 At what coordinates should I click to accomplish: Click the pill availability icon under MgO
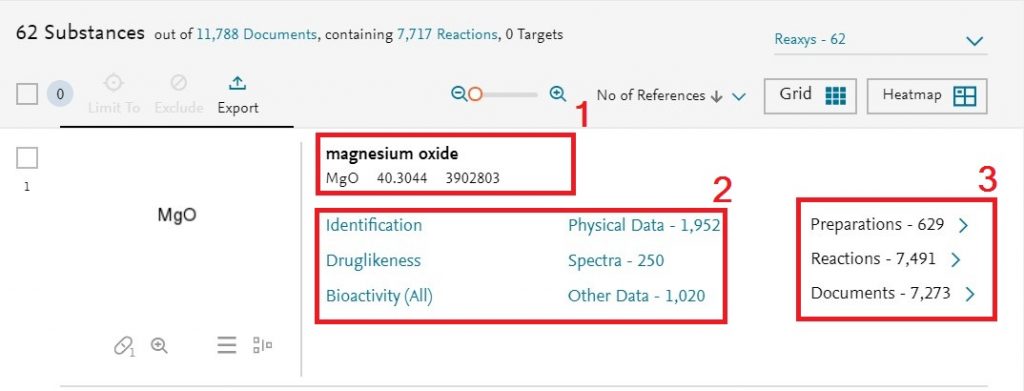124,346
